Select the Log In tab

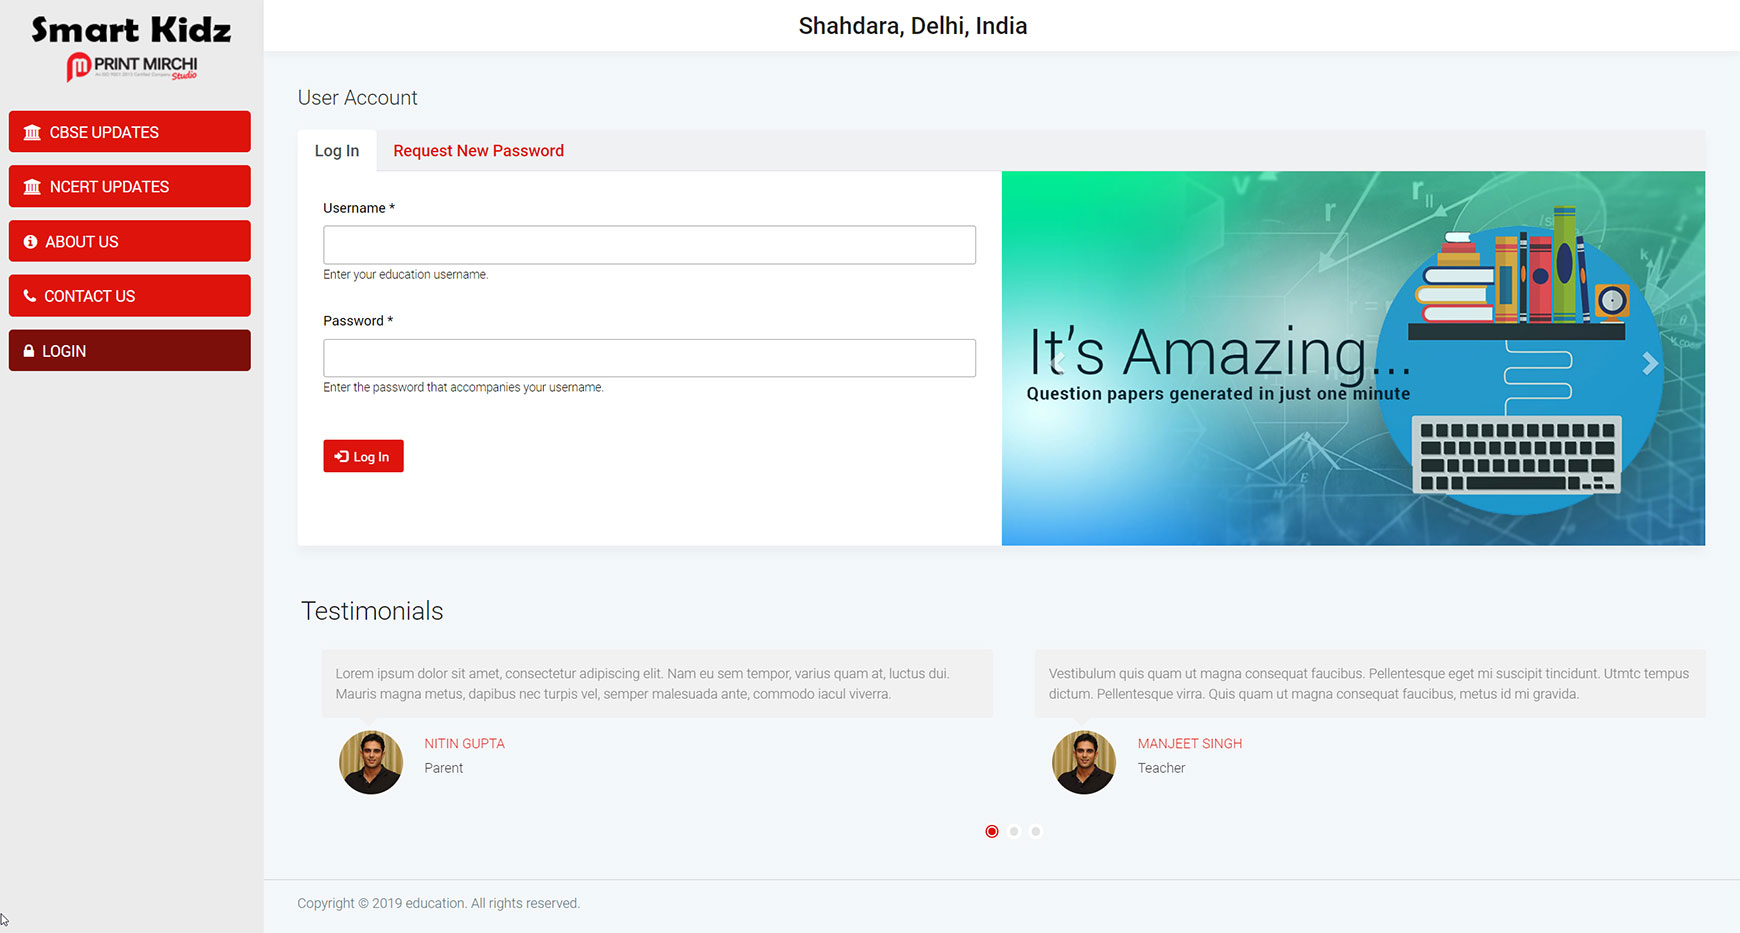pyautogui.click(x=337, y=151)
